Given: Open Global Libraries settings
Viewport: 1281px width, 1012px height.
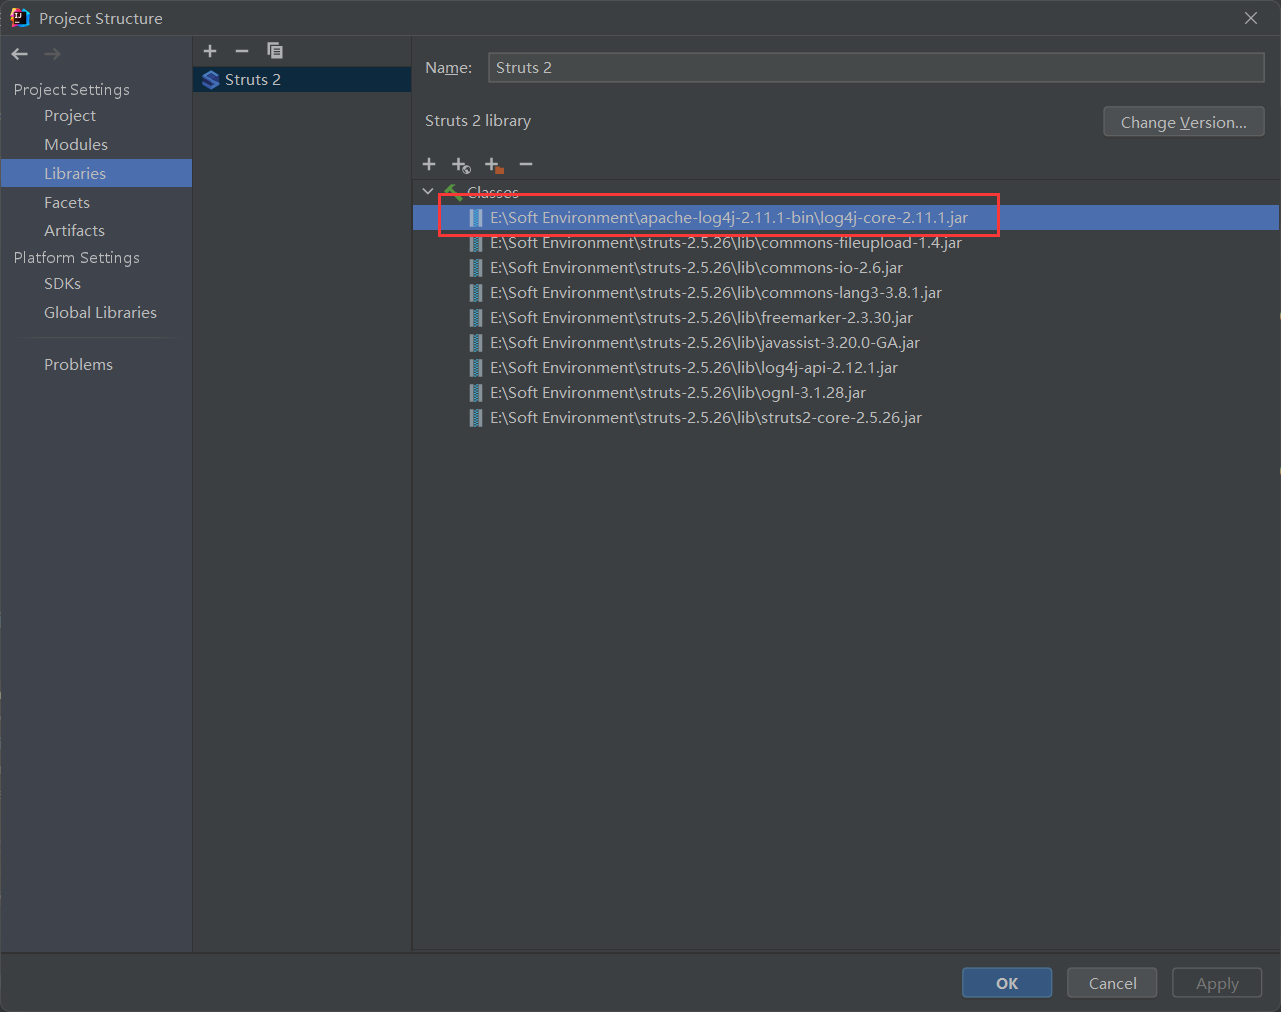Looking at the screenshot, I should [100, 313].
